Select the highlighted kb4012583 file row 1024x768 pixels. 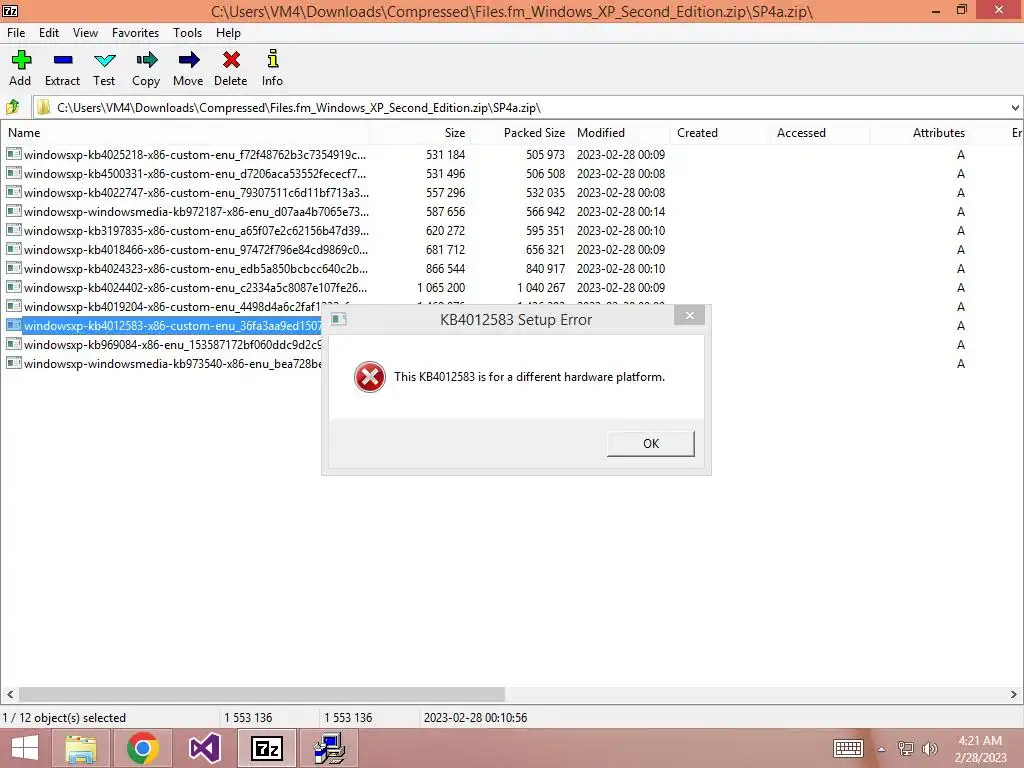163,325
